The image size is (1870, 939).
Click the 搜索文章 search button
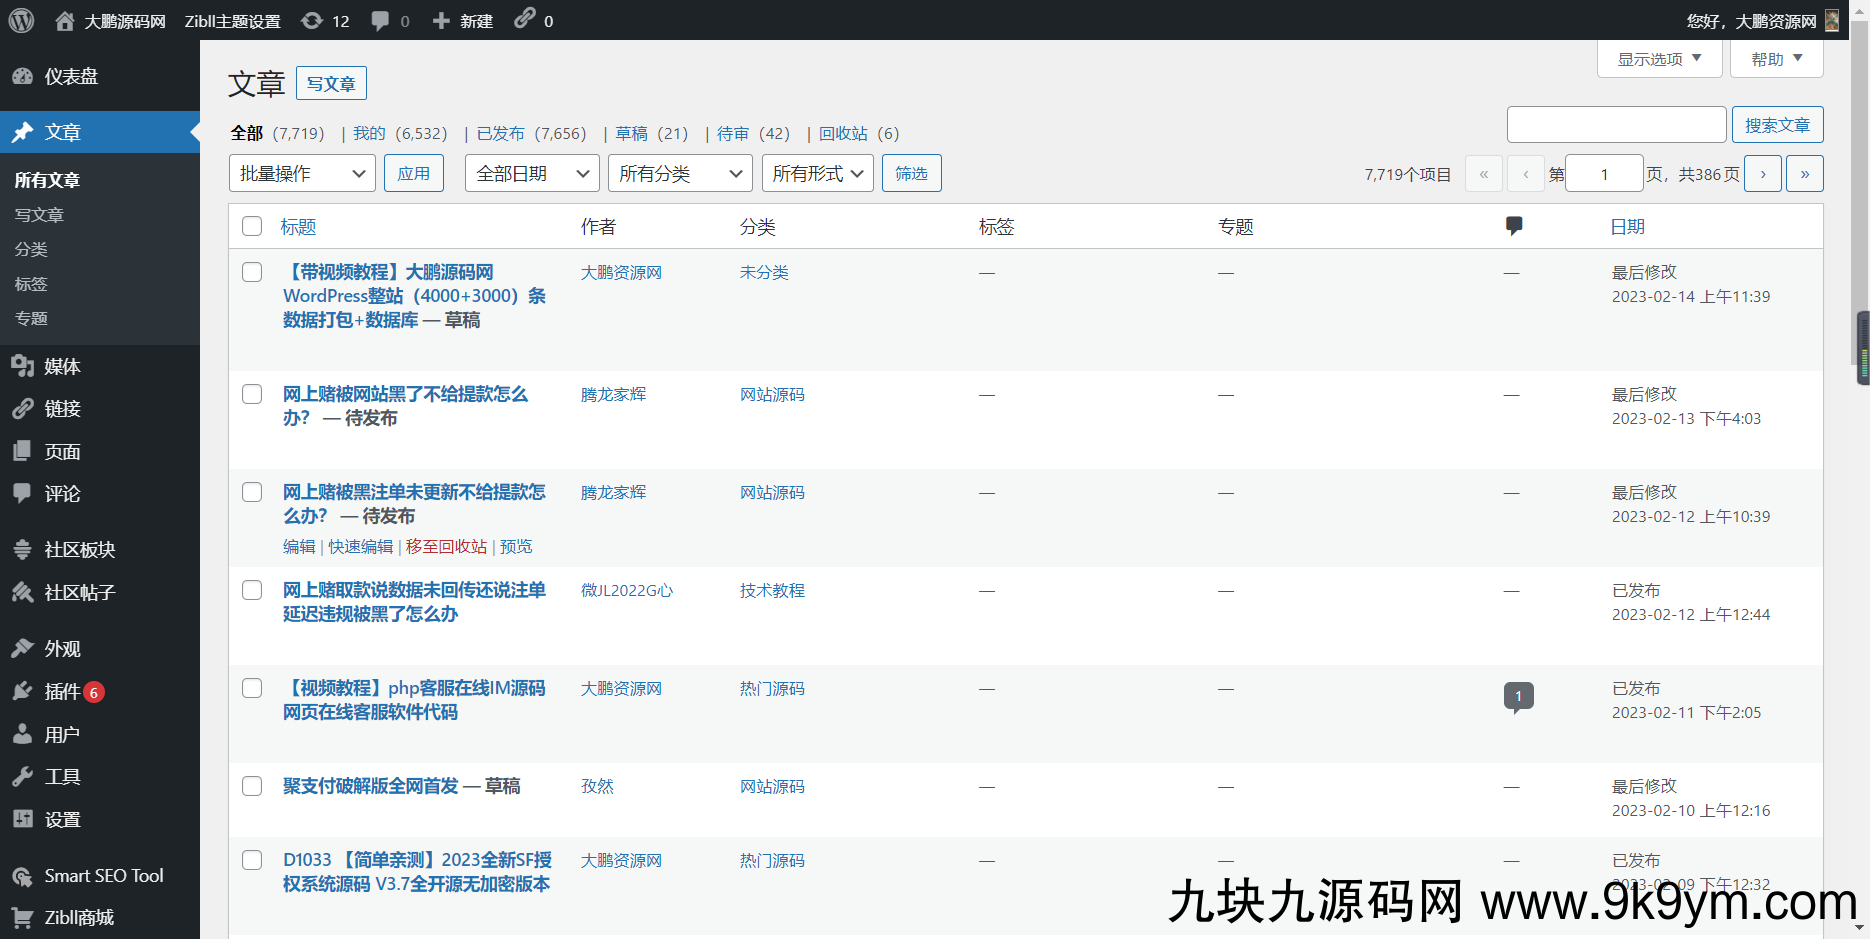coord(1777,125)
